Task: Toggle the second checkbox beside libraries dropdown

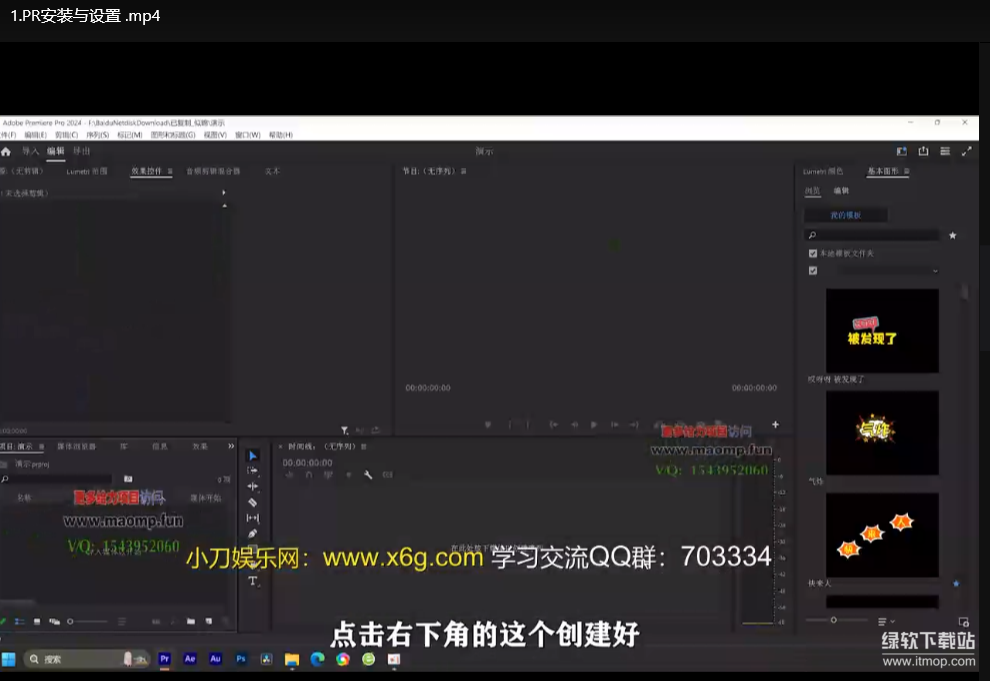Action: click(x=813, y=271)
